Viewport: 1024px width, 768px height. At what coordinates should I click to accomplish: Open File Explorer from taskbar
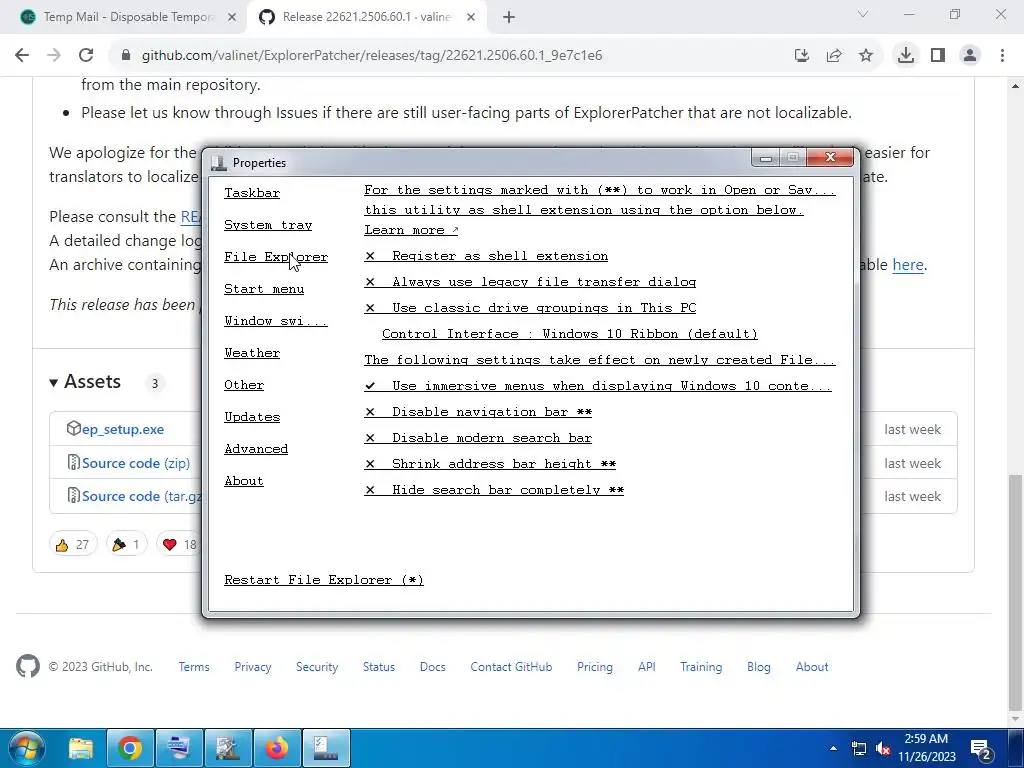pos(81,748)
